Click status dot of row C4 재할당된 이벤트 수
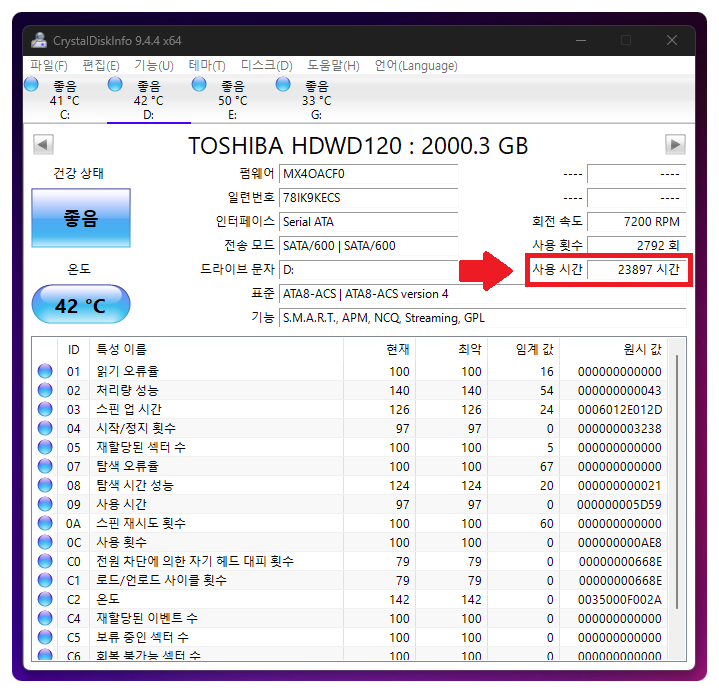This screenshot has width=719, height=693. click(45, 618)
